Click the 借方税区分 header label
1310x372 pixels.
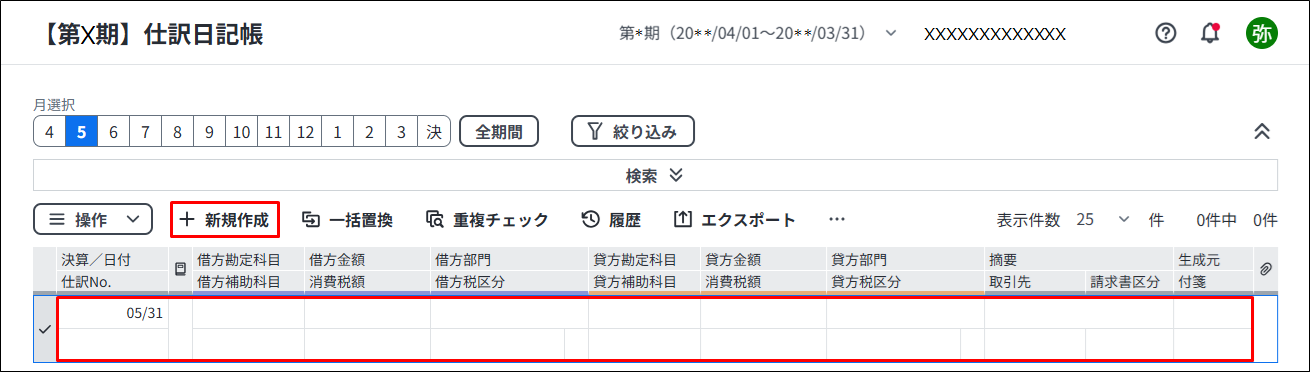click(x=470, y=282)
